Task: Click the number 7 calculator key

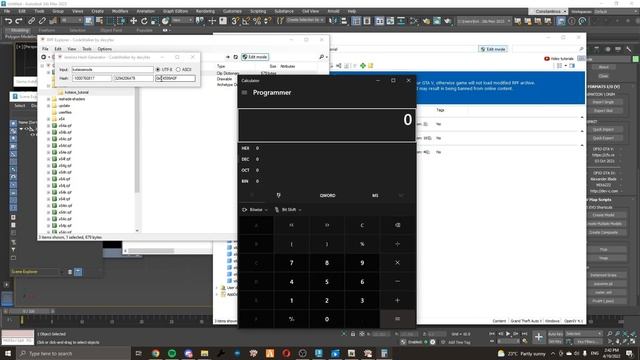Action: (x=291, y=262)
